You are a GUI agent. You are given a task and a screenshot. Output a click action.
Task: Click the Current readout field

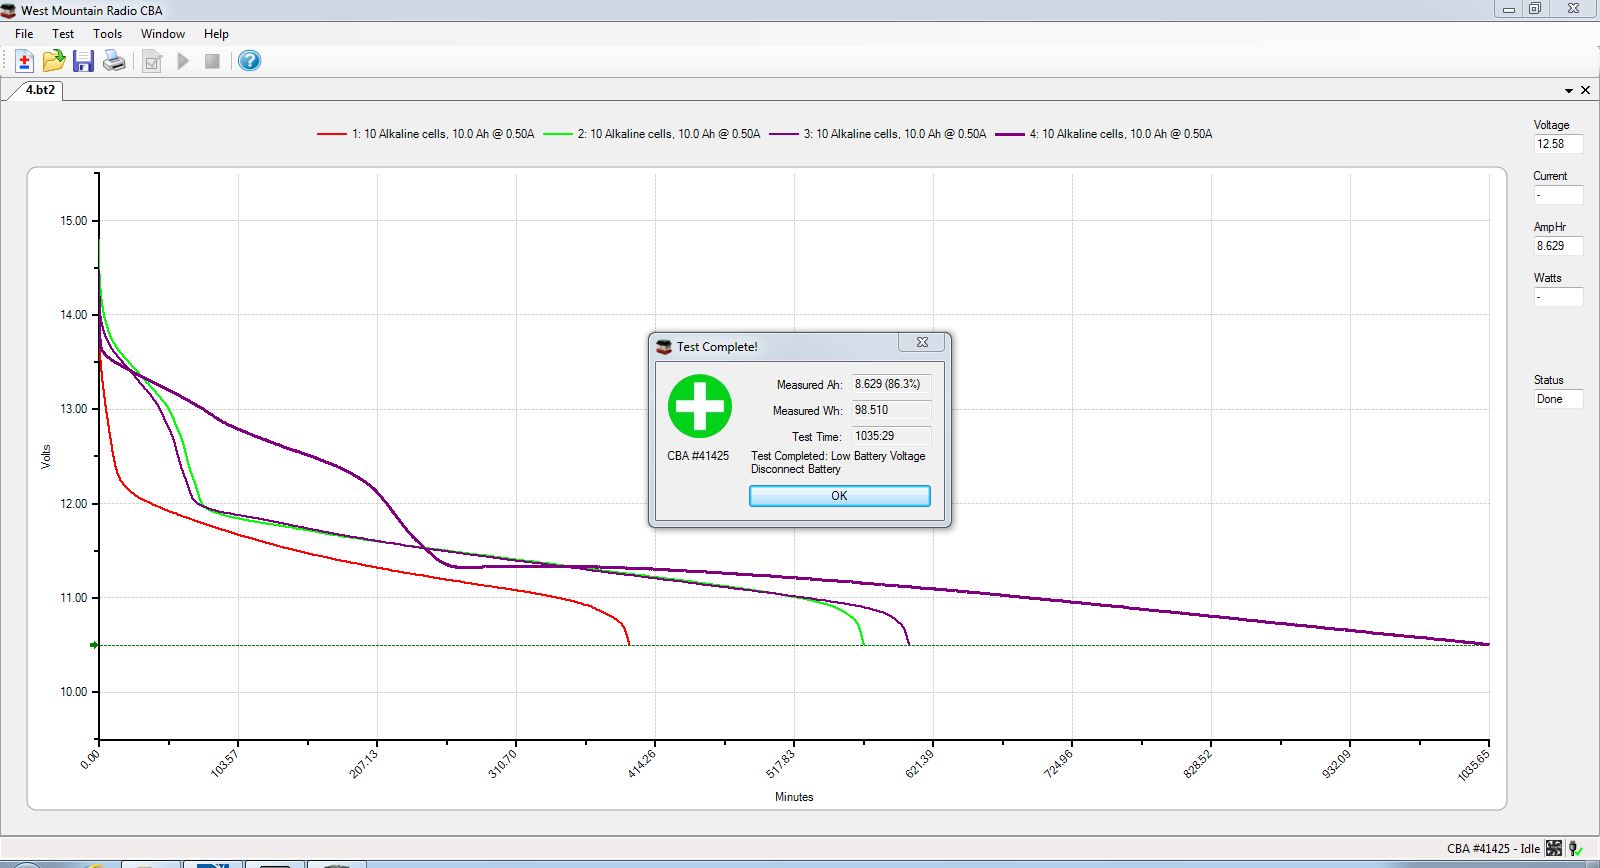pos(1559,195)
